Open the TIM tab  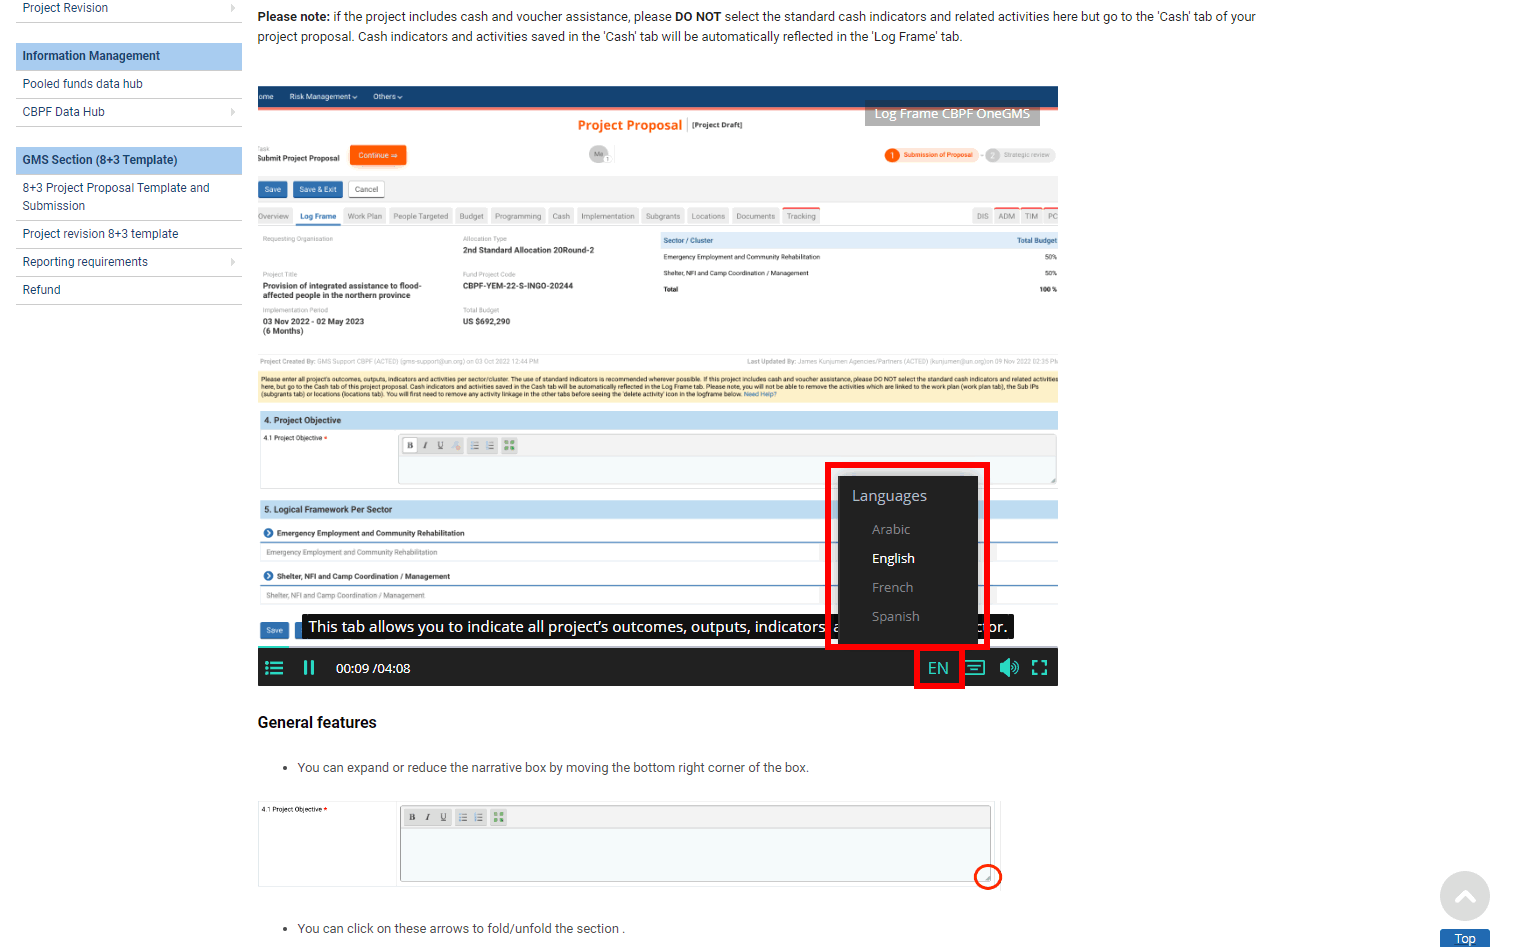coord(1032,216)
